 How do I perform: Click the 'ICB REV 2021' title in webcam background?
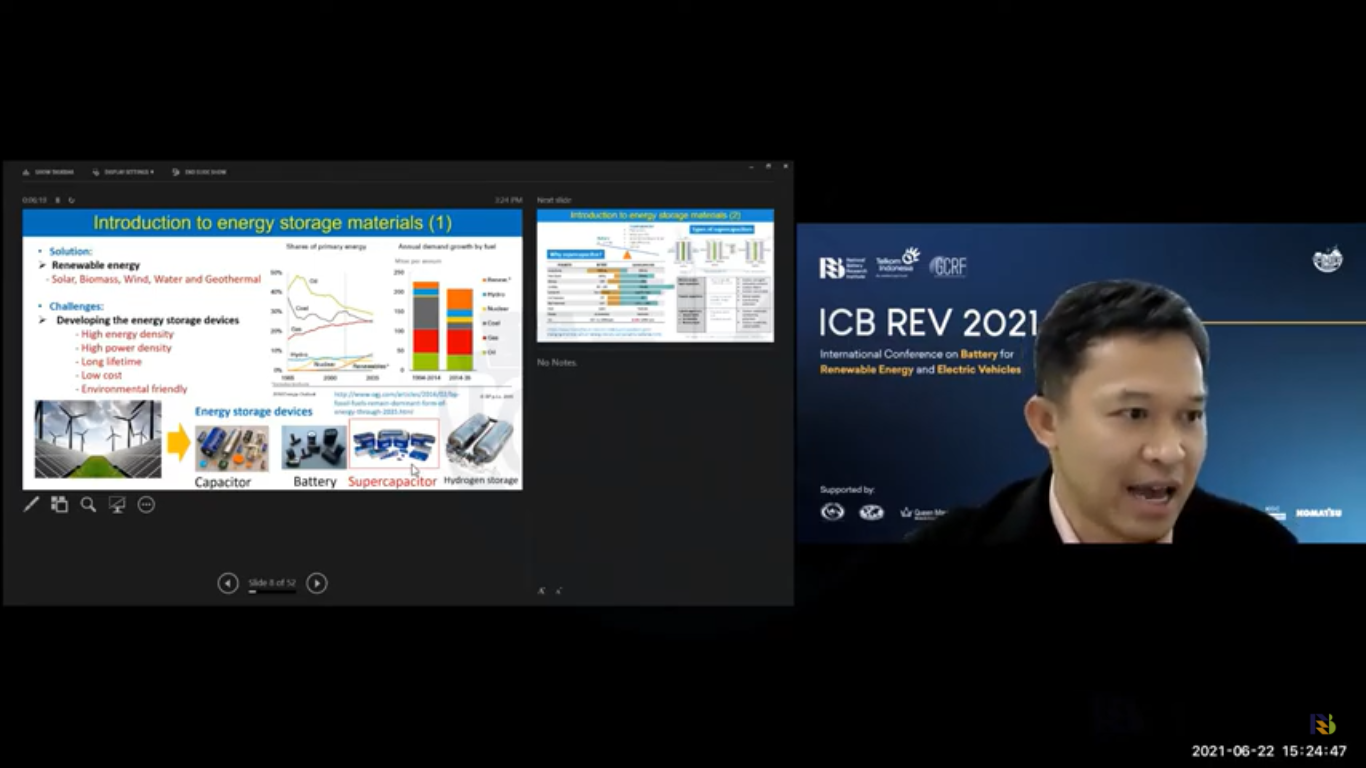pyautogui.click(x=929, y=323)
